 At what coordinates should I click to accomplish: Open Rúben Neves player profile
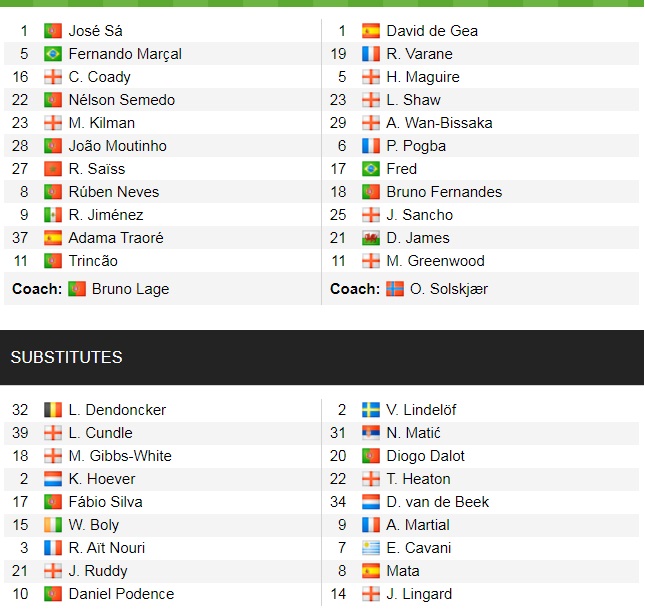point(114,192)
